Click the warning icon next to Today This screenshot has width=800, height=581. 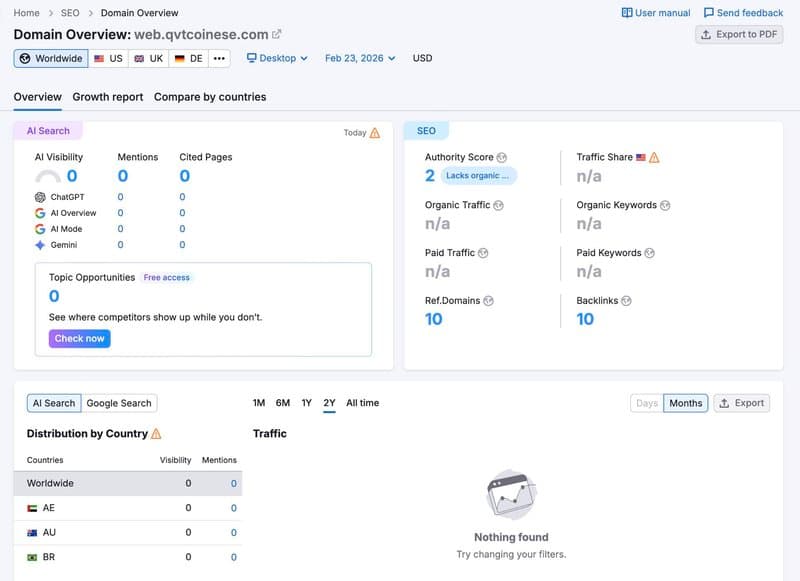click(375, 133)
